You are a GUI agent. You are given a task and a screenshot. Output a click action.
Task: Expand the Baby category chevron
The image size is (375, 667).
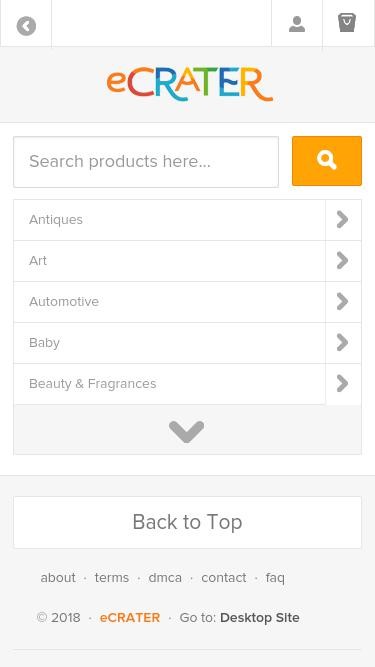(343, 342)
